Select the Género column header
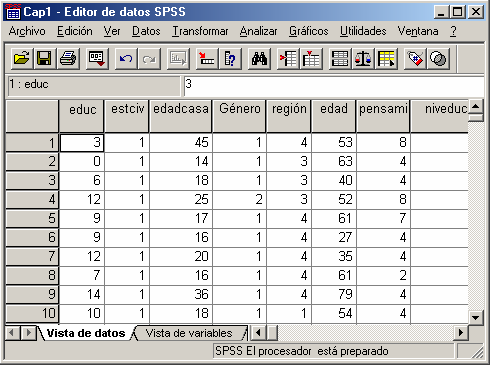The width and height of the screenshot is (490, 365). (239, 116)
